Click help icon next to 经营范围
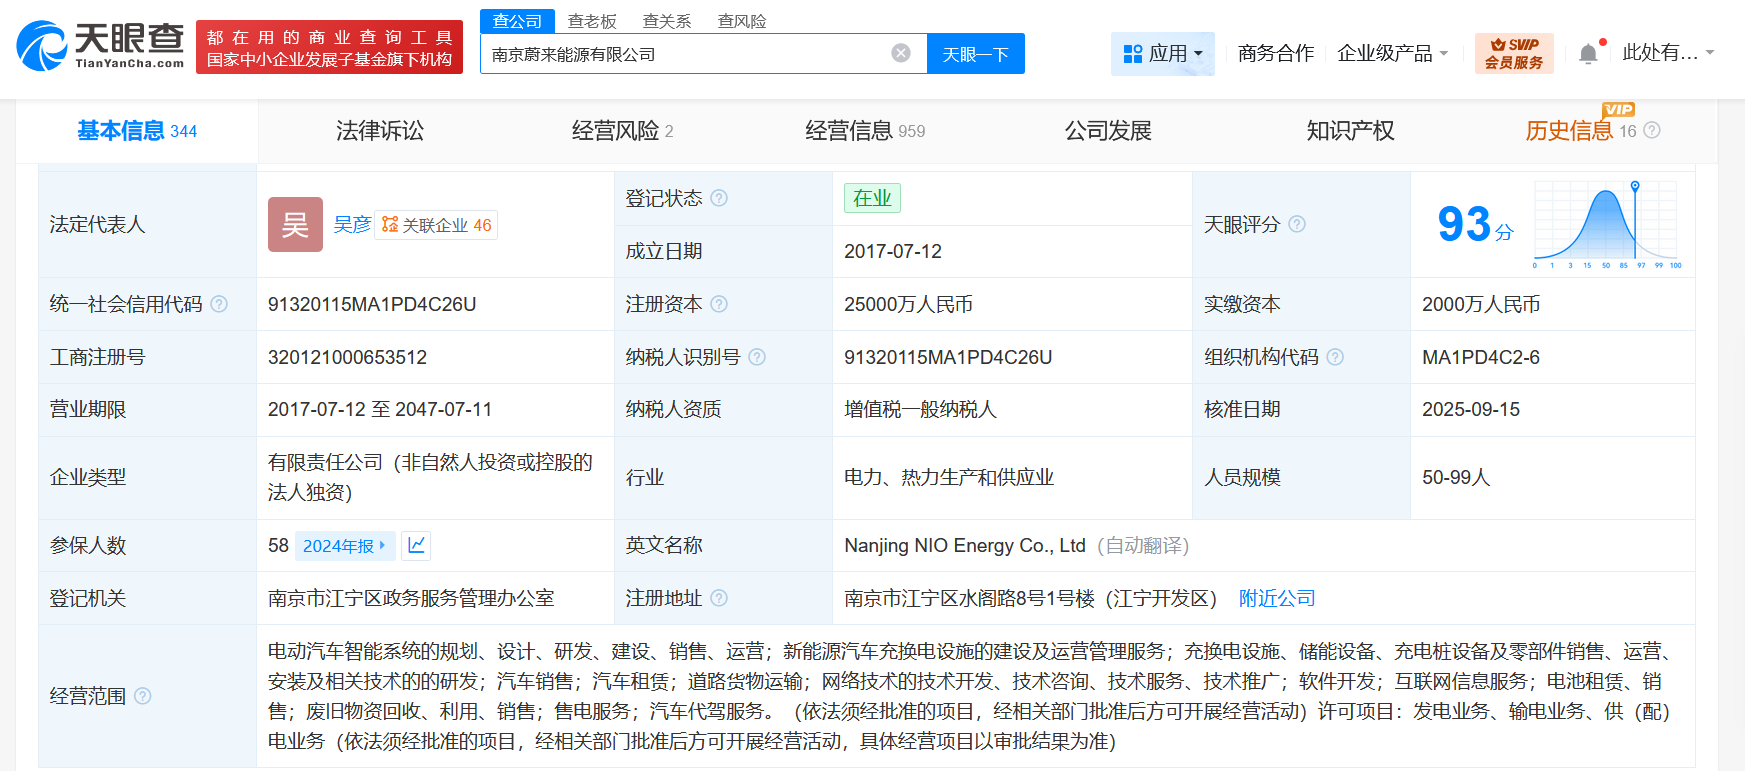The height and width of the screenshot is (771, 1745). click(143, 696)
